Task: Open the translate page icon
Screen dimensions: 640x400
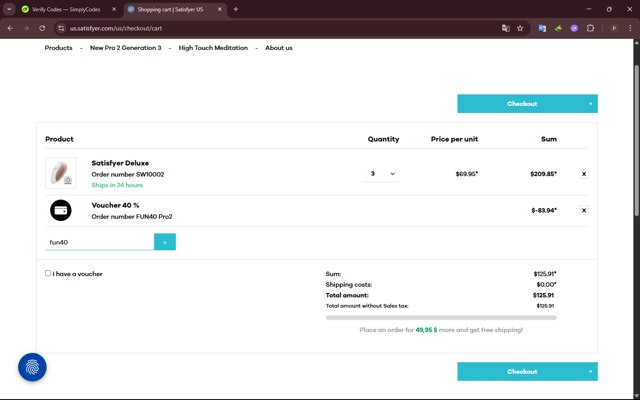Action: click(506, 28)
